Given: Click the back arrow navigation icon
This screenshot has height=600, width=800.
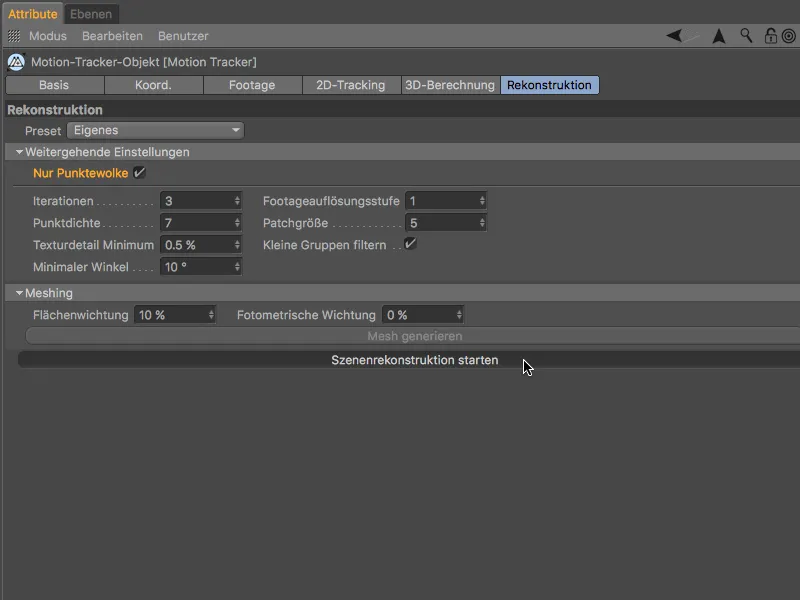Looking at the screenshot, I should pyautogui.click(x=674, y=36).
